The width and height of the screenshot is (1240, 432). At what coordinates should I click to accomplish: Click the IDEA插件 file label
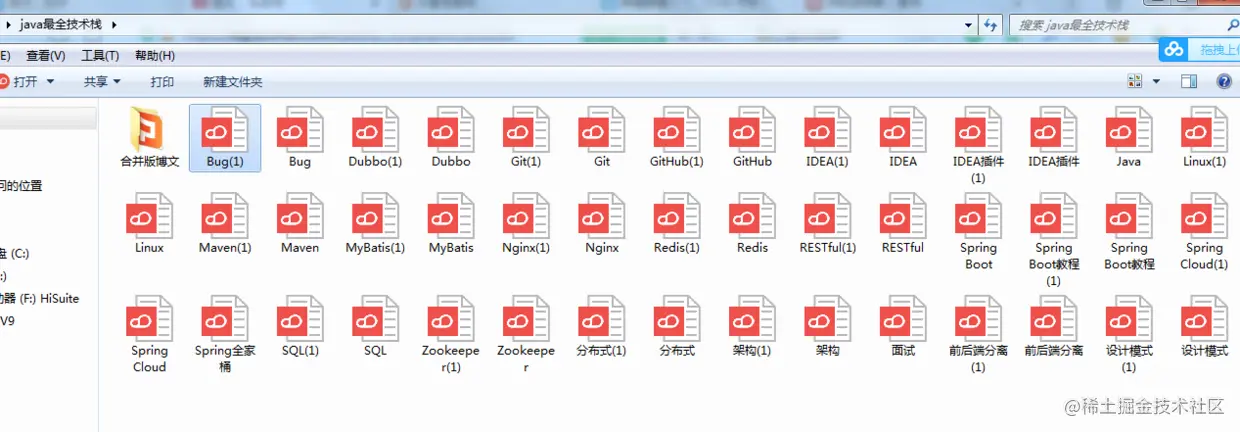pyautogui.click(x=1054, y=161)
